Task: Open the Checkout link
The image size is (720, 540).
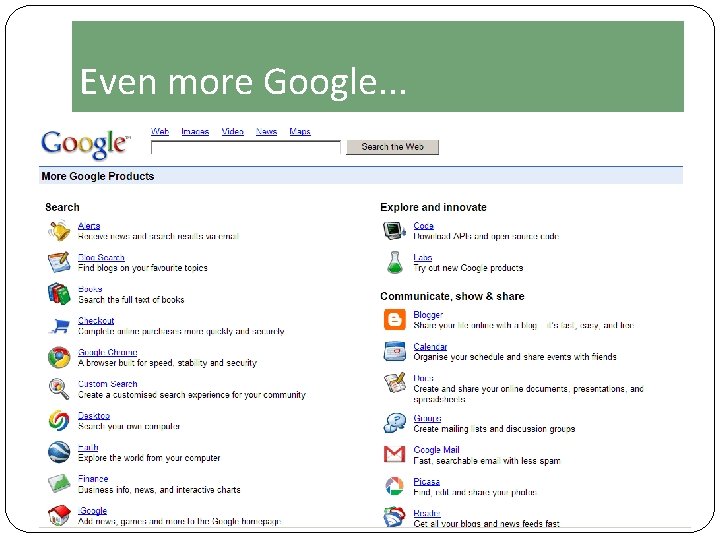Action: pos(96,321)
